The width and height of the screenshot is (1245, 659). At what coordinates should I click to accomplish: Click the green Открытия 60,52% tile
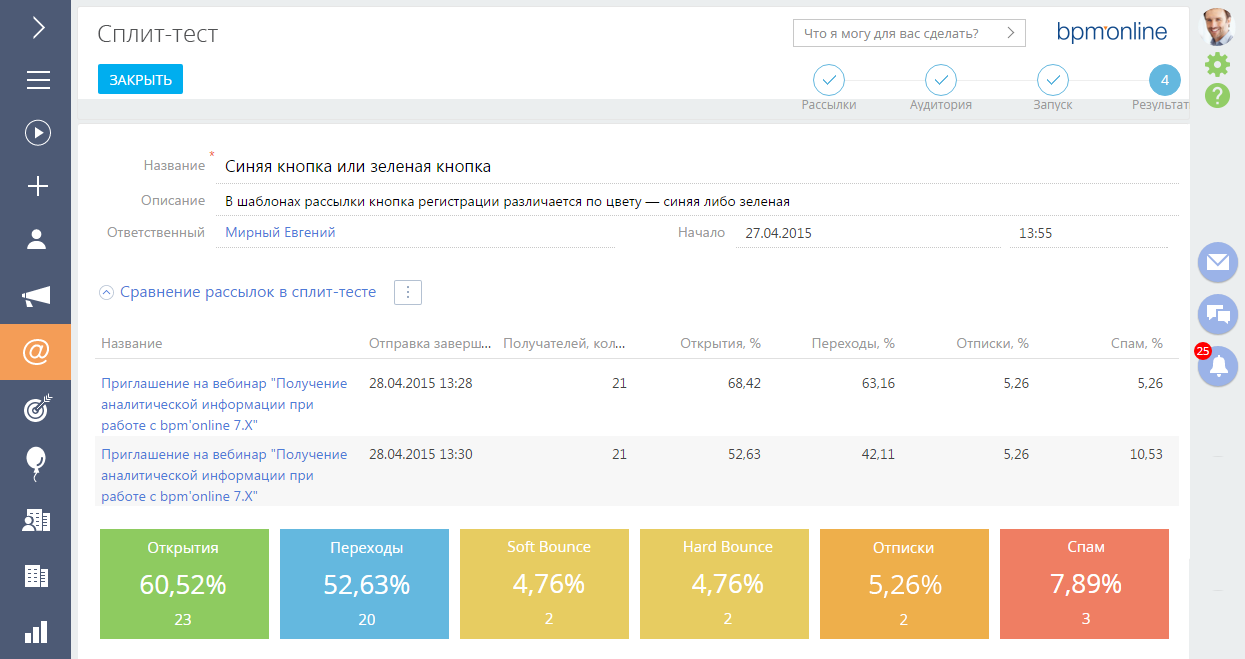point(184,584)
